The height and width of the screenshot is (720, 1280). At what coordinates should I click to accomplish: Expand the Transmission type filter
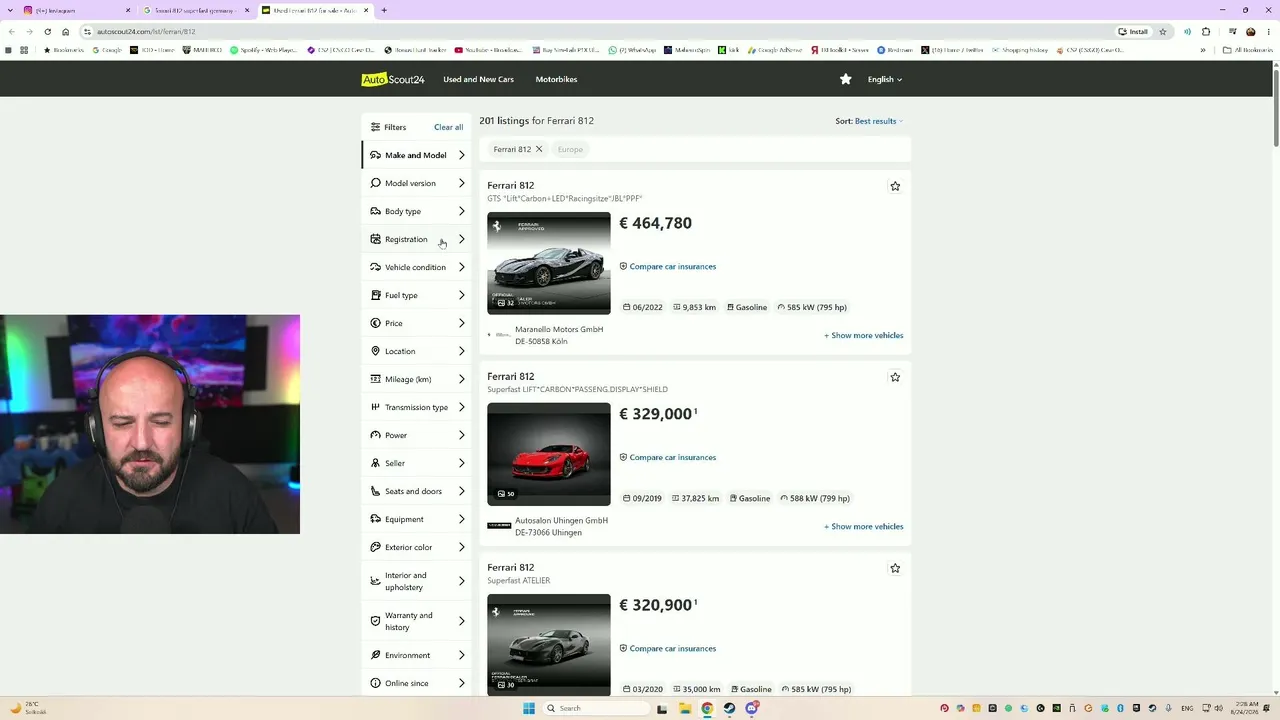tap(417, 407)
